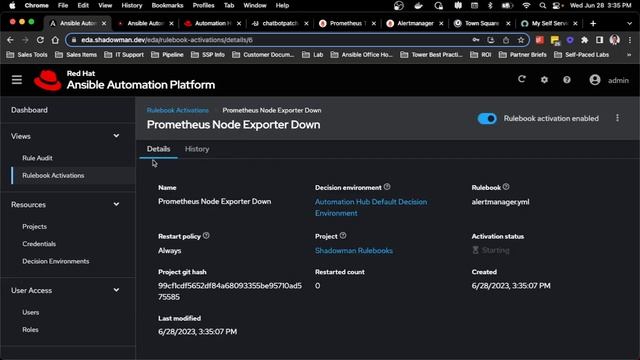Select the Details tab
The image size is (640, 360).
click(158, 149)
